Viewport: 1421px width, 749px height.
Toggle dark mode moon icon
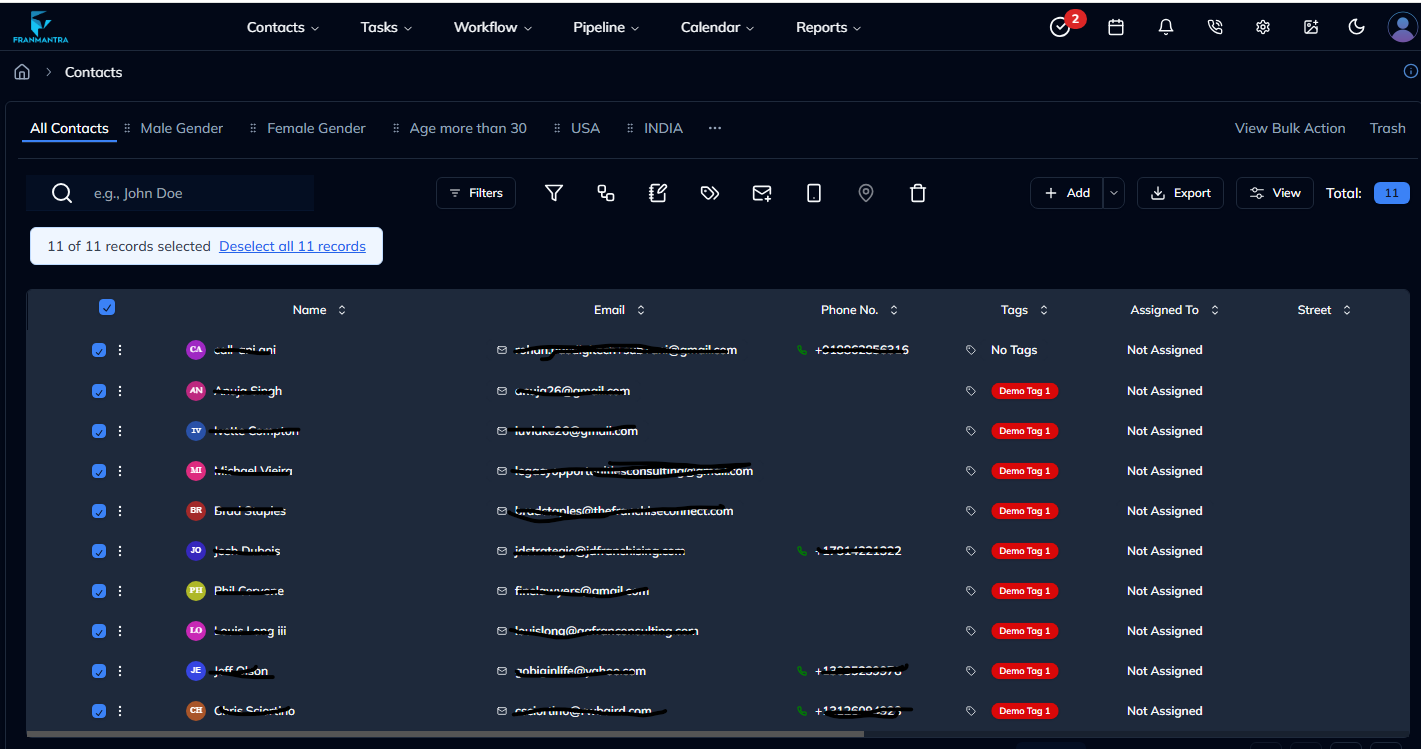click(1357, 27)
